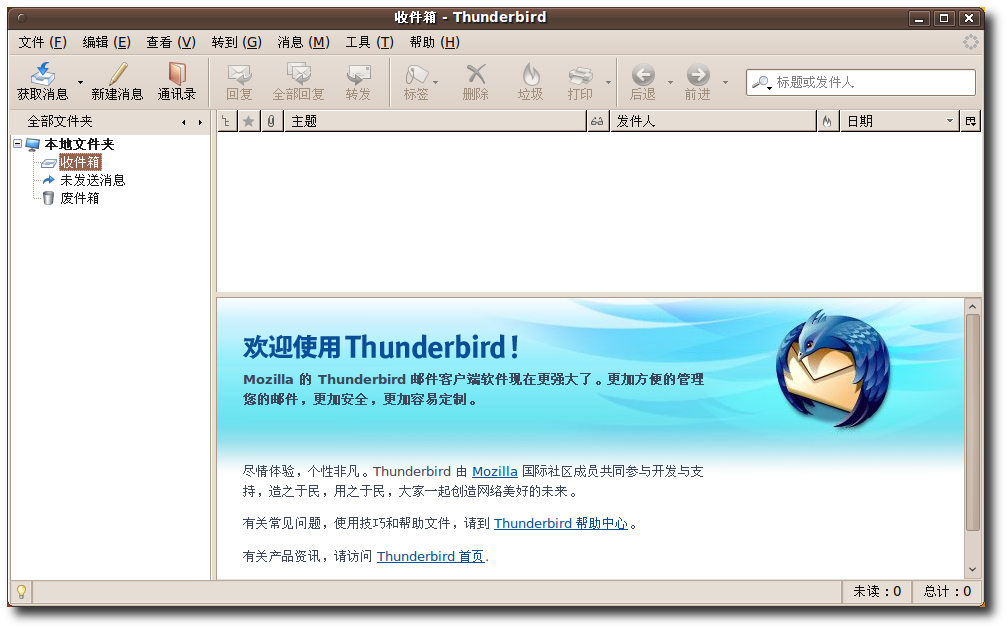
Task: Sort messages by 发件人 column
Action: pos(713,121)
